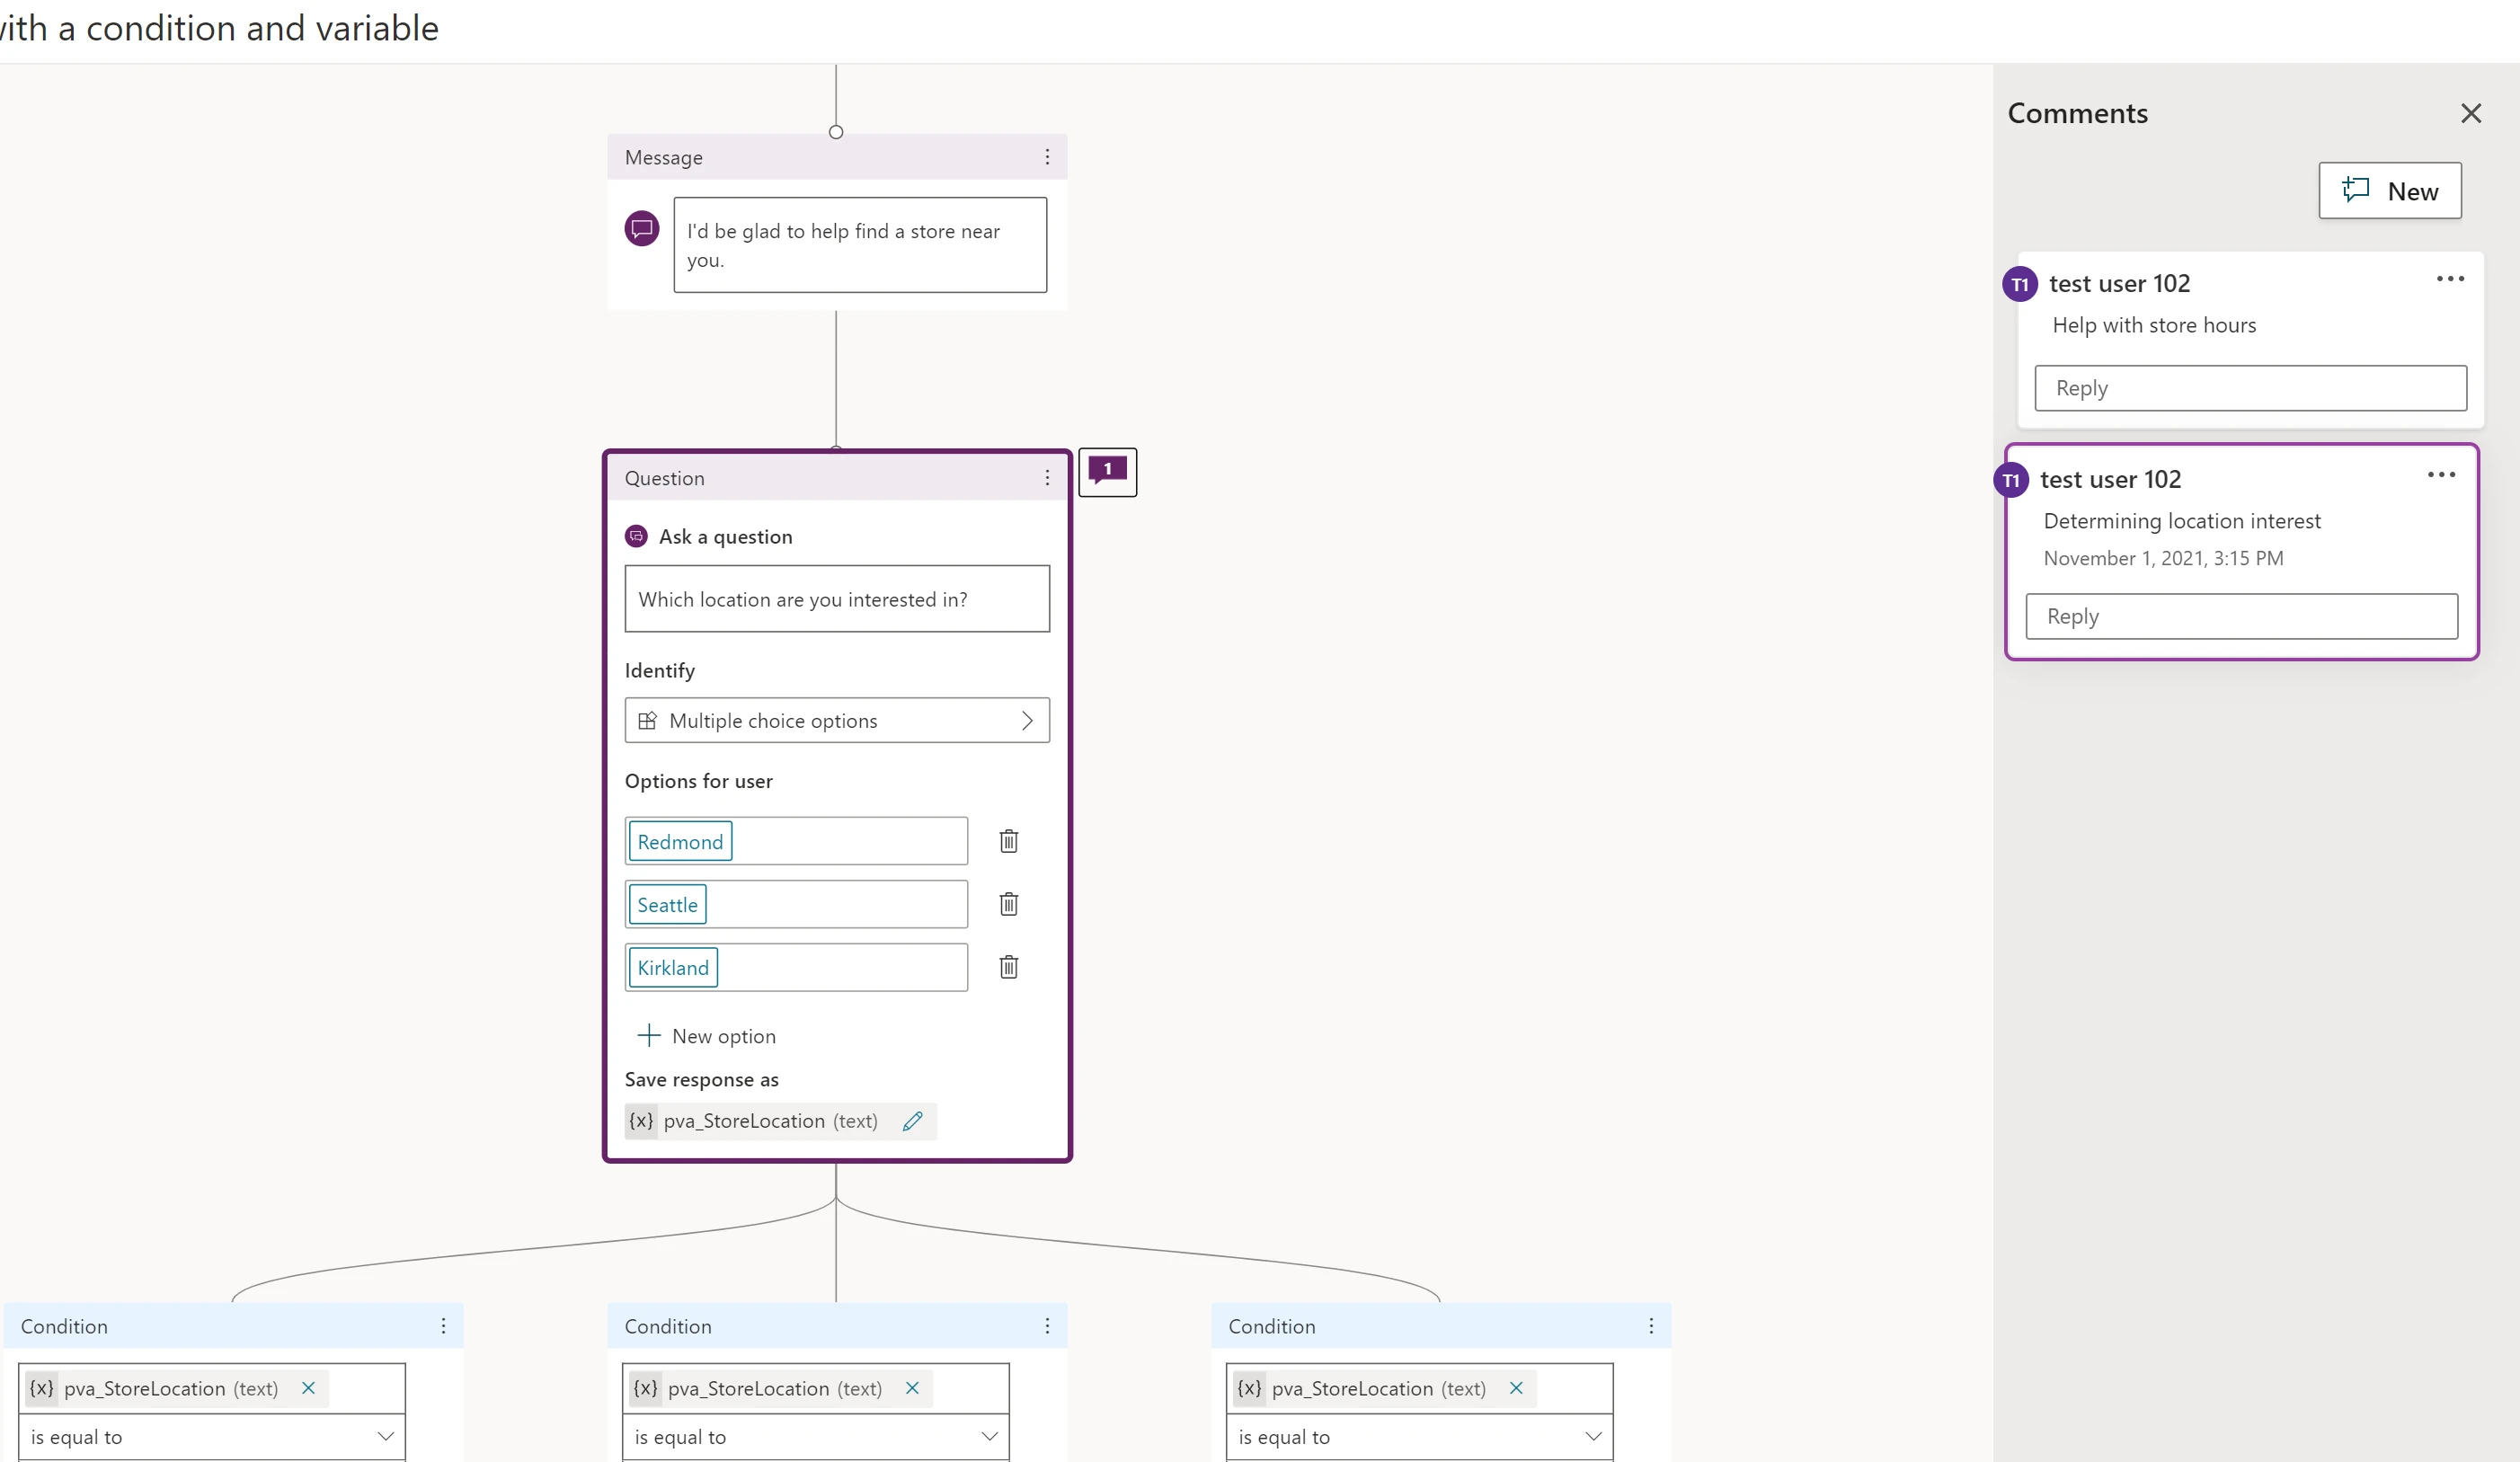The width and height of the screenshot is (2520, 1462).
Task: Expand the second Condition node menu
Action: pos(1048,1325)
